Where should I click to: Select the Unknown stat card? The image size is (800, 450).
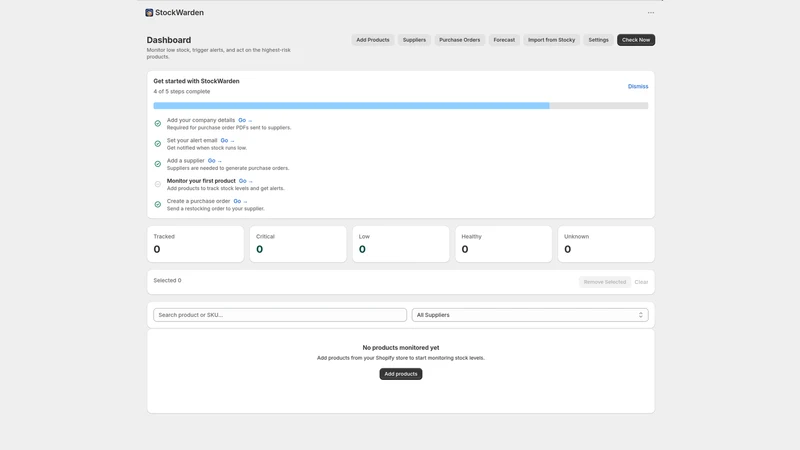[606, 244]
